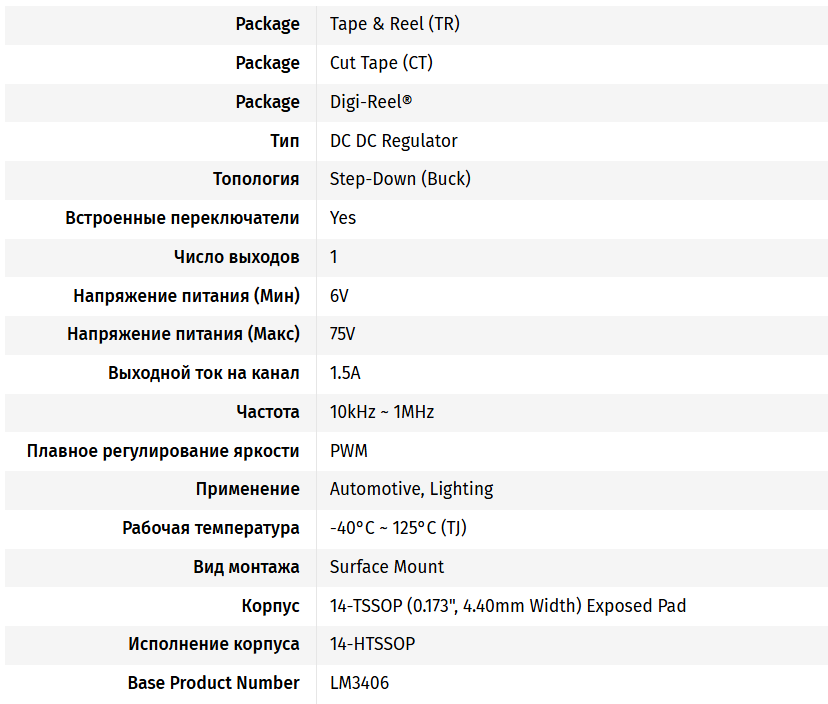Click the 'Плавное регулирование яркости' label

[x=163, y=451]
